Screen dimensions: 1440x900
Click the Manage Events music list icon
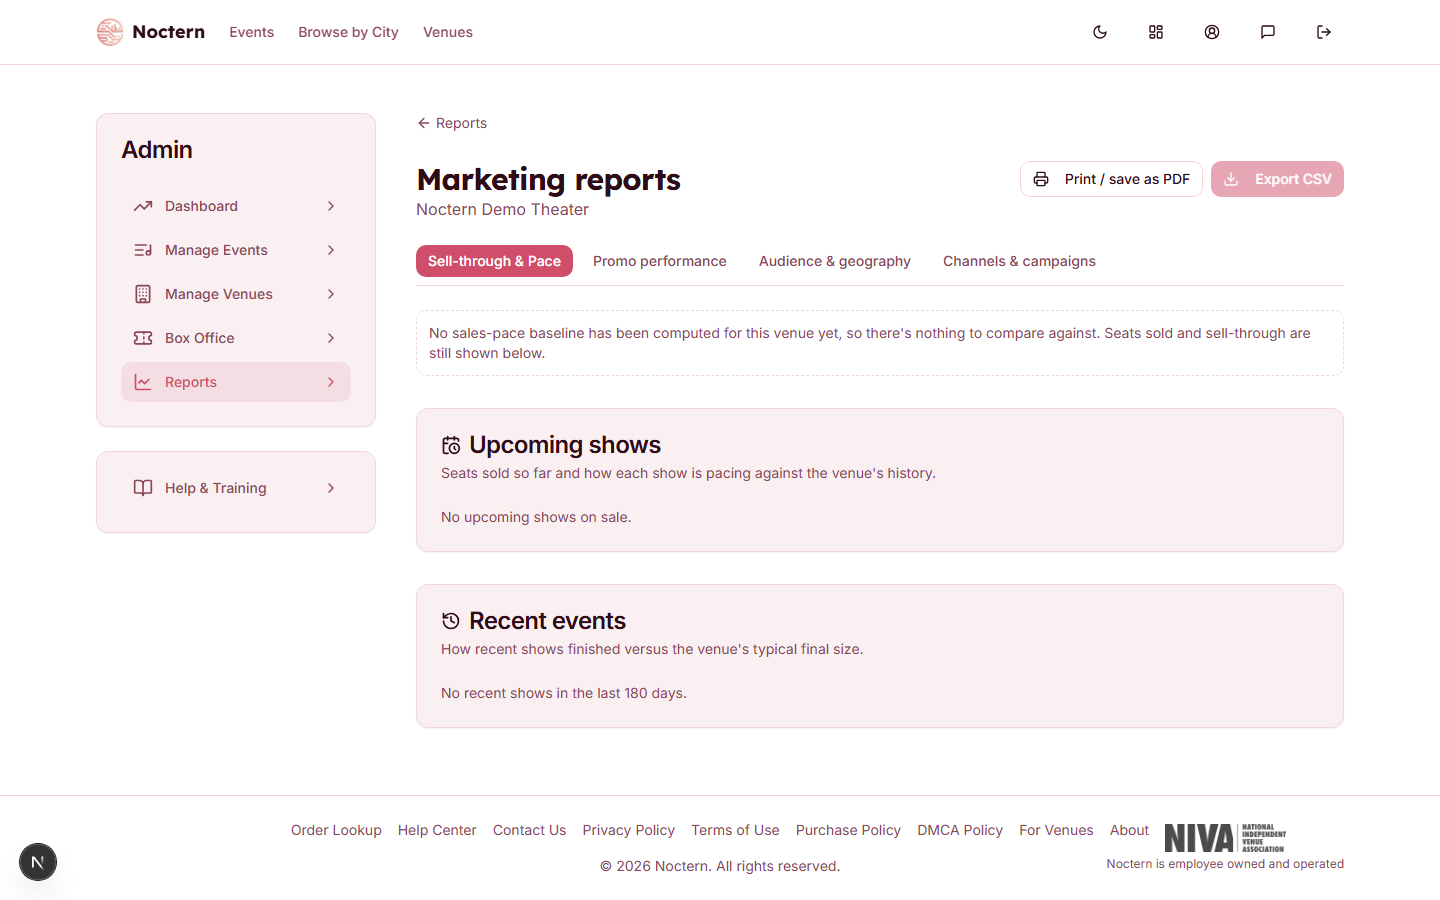pyautogui.click(x=143, y=250)
